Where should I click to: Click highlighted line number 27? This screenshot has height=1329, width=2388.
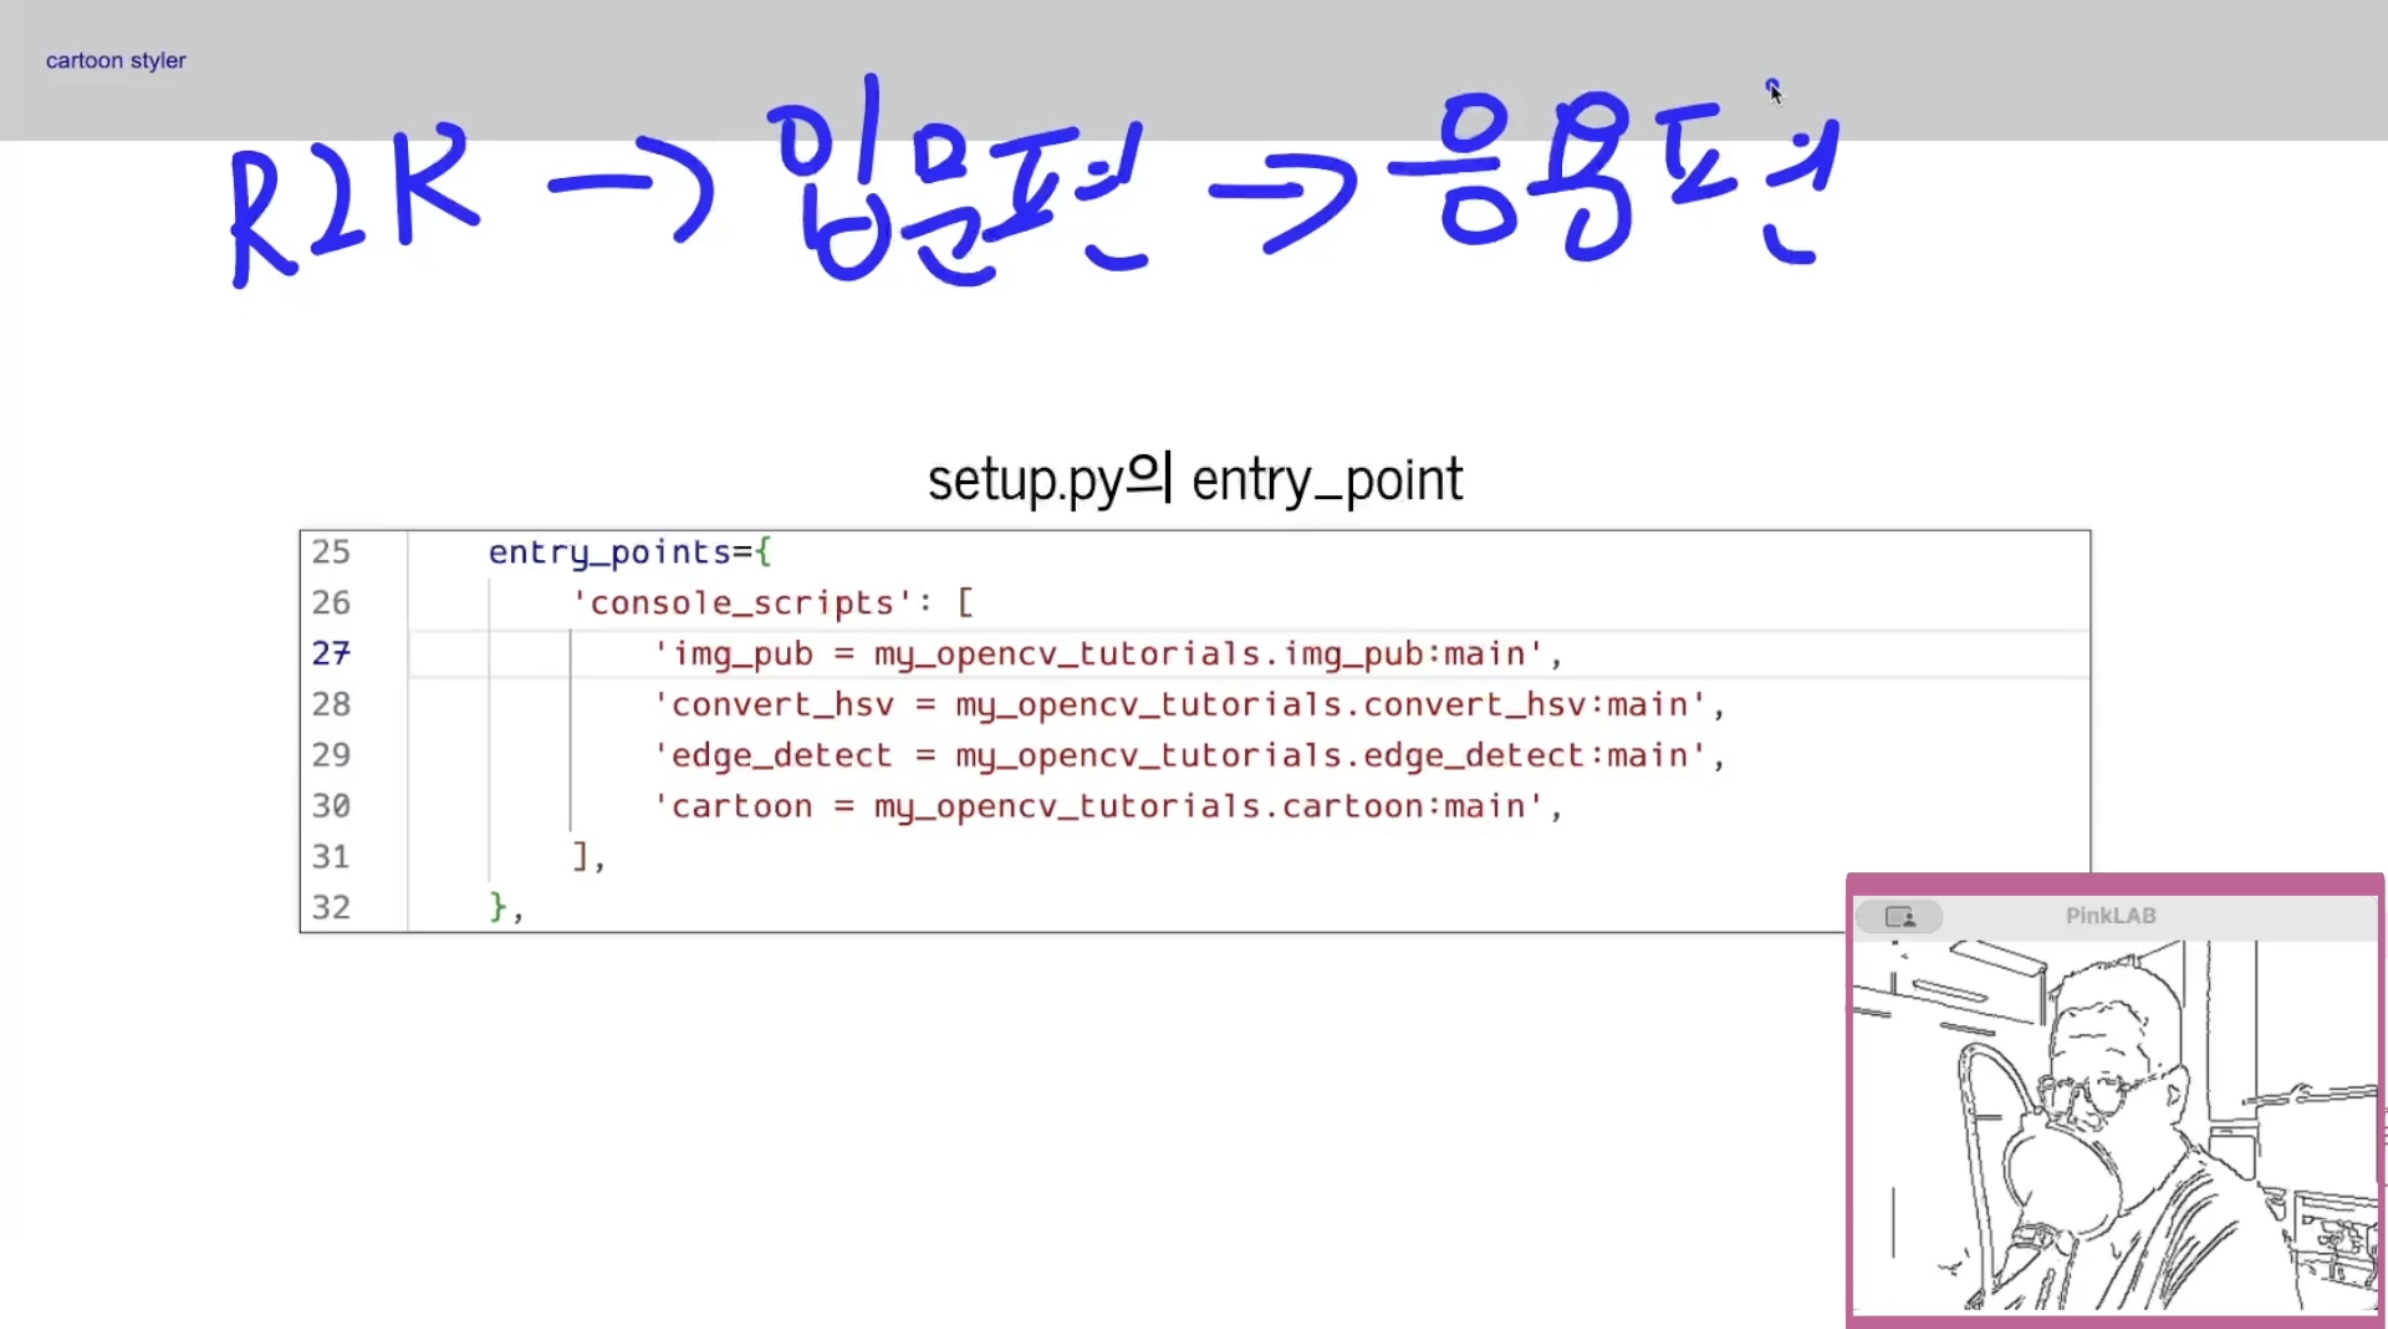pos(331,654)
